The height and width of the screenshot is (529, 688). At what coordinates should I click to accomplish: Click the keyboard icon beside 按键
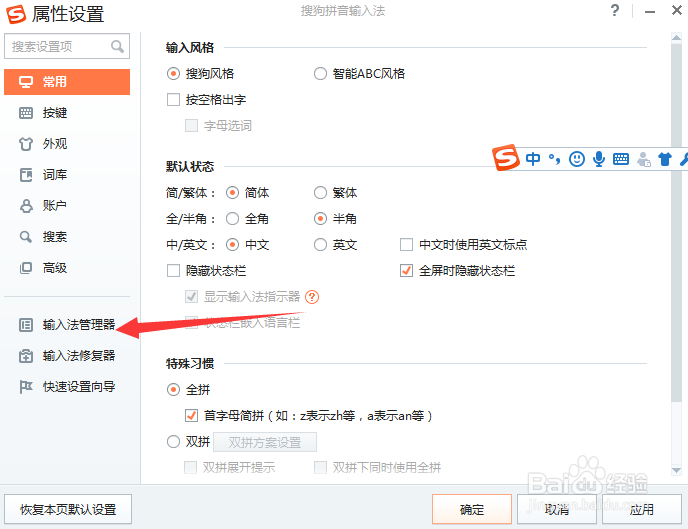point(26,113)
